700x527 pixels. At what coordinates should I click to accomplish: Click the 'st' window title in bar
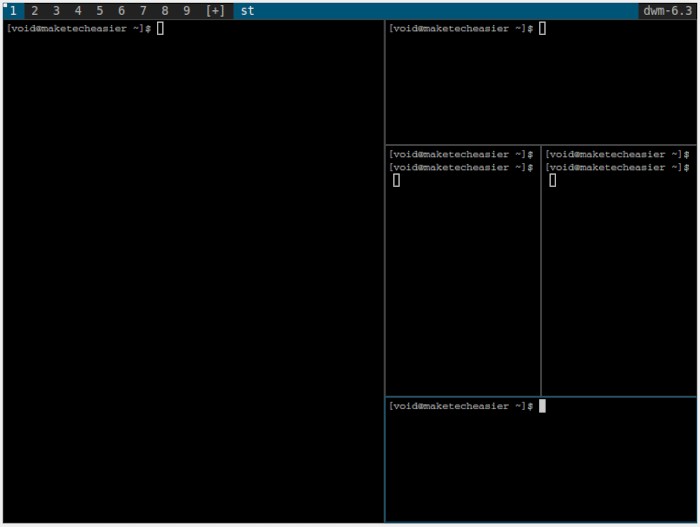click(x=247, y=11)
